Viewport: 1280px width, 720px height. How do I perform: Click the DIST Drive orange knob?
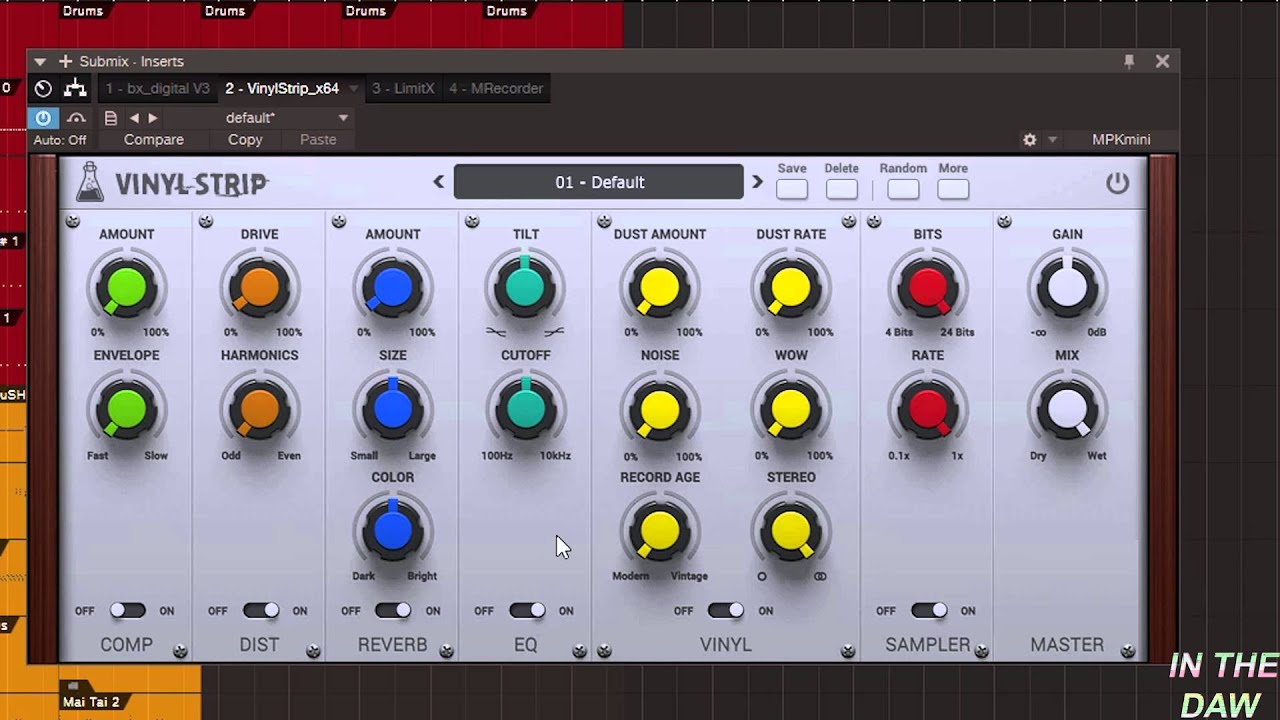click(259, 288)
